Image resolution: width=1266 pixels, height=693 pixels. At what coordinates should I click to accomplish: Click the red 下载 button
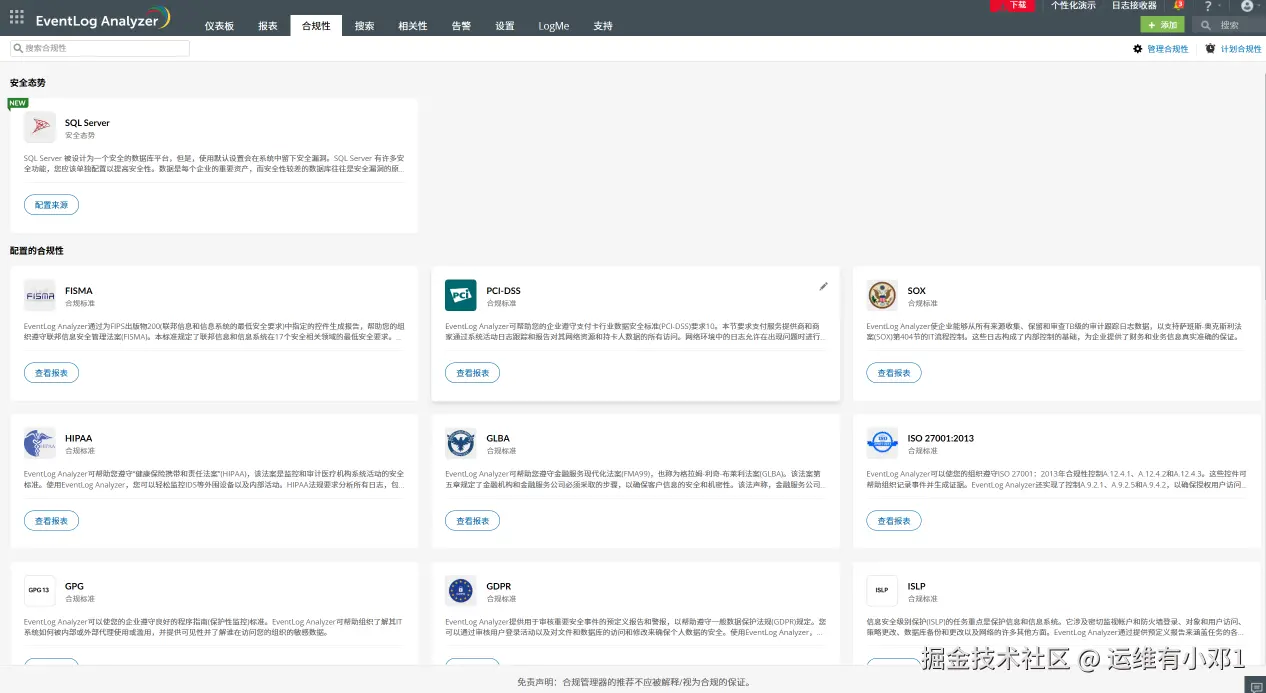pos(1012,5)
